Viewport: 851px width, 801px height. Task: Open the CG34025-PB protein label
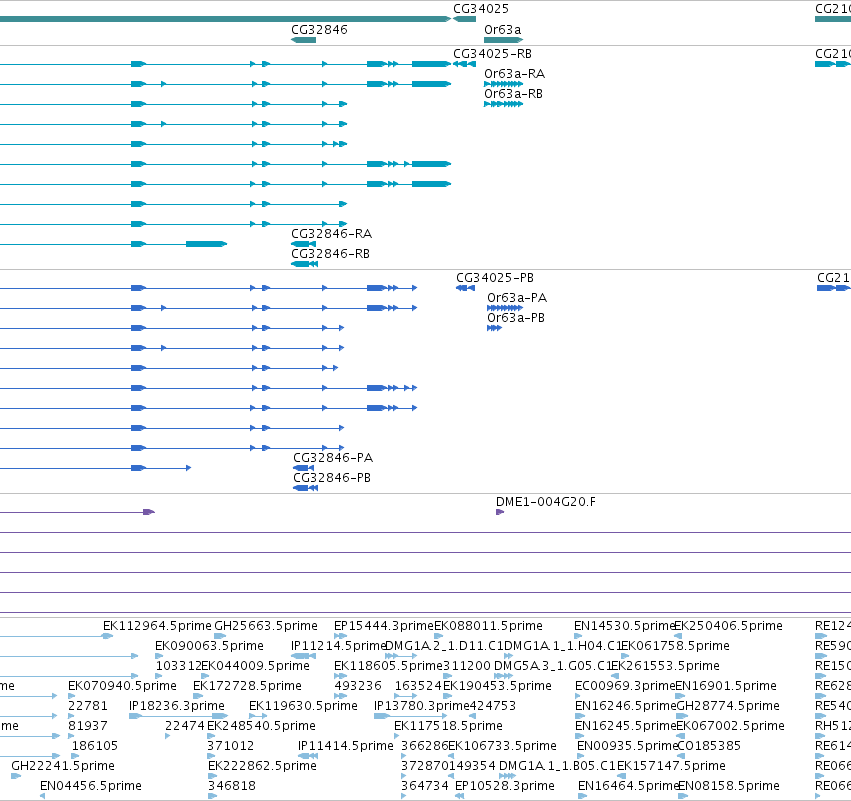495,278
